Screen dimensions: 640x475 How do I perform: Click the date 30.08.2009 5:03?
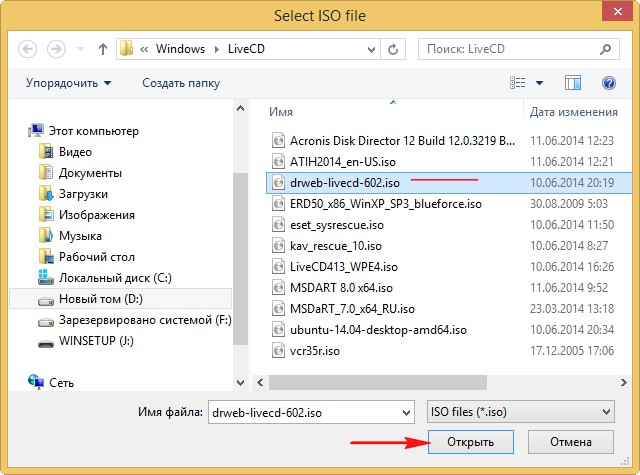tap(569, 204)
